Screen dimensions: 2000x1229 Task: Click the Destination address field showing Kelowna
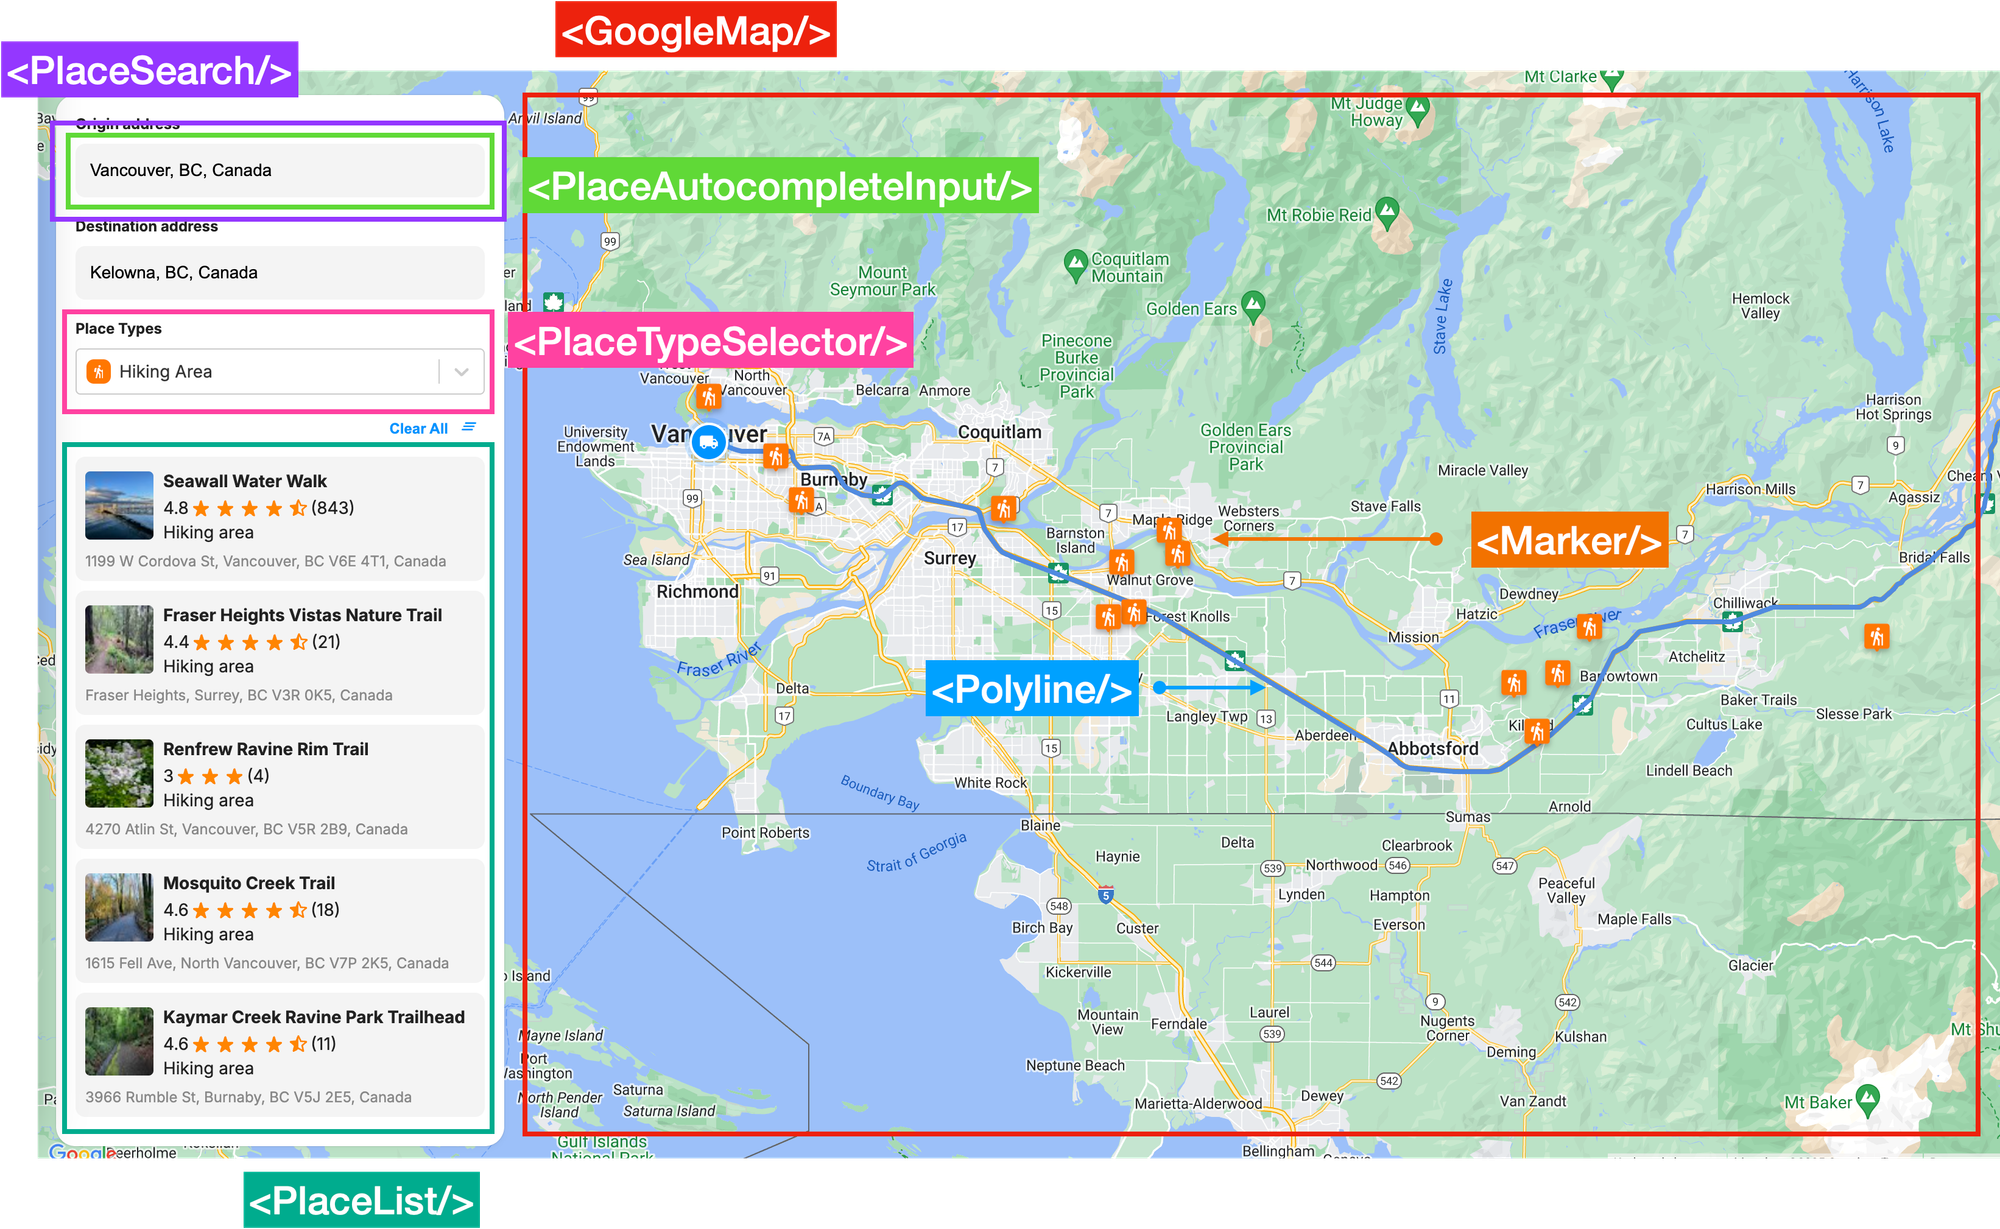coord(279,272)
